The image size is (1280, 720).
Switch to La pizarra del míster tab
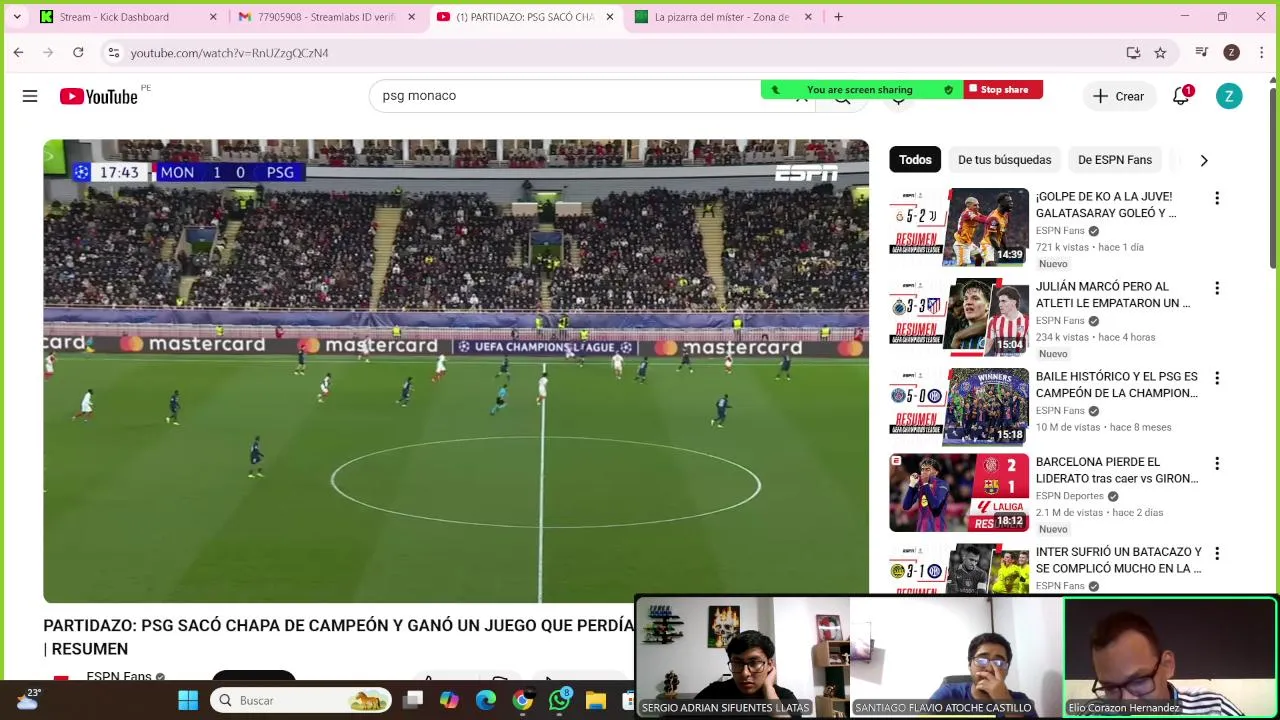coord(723,17)
